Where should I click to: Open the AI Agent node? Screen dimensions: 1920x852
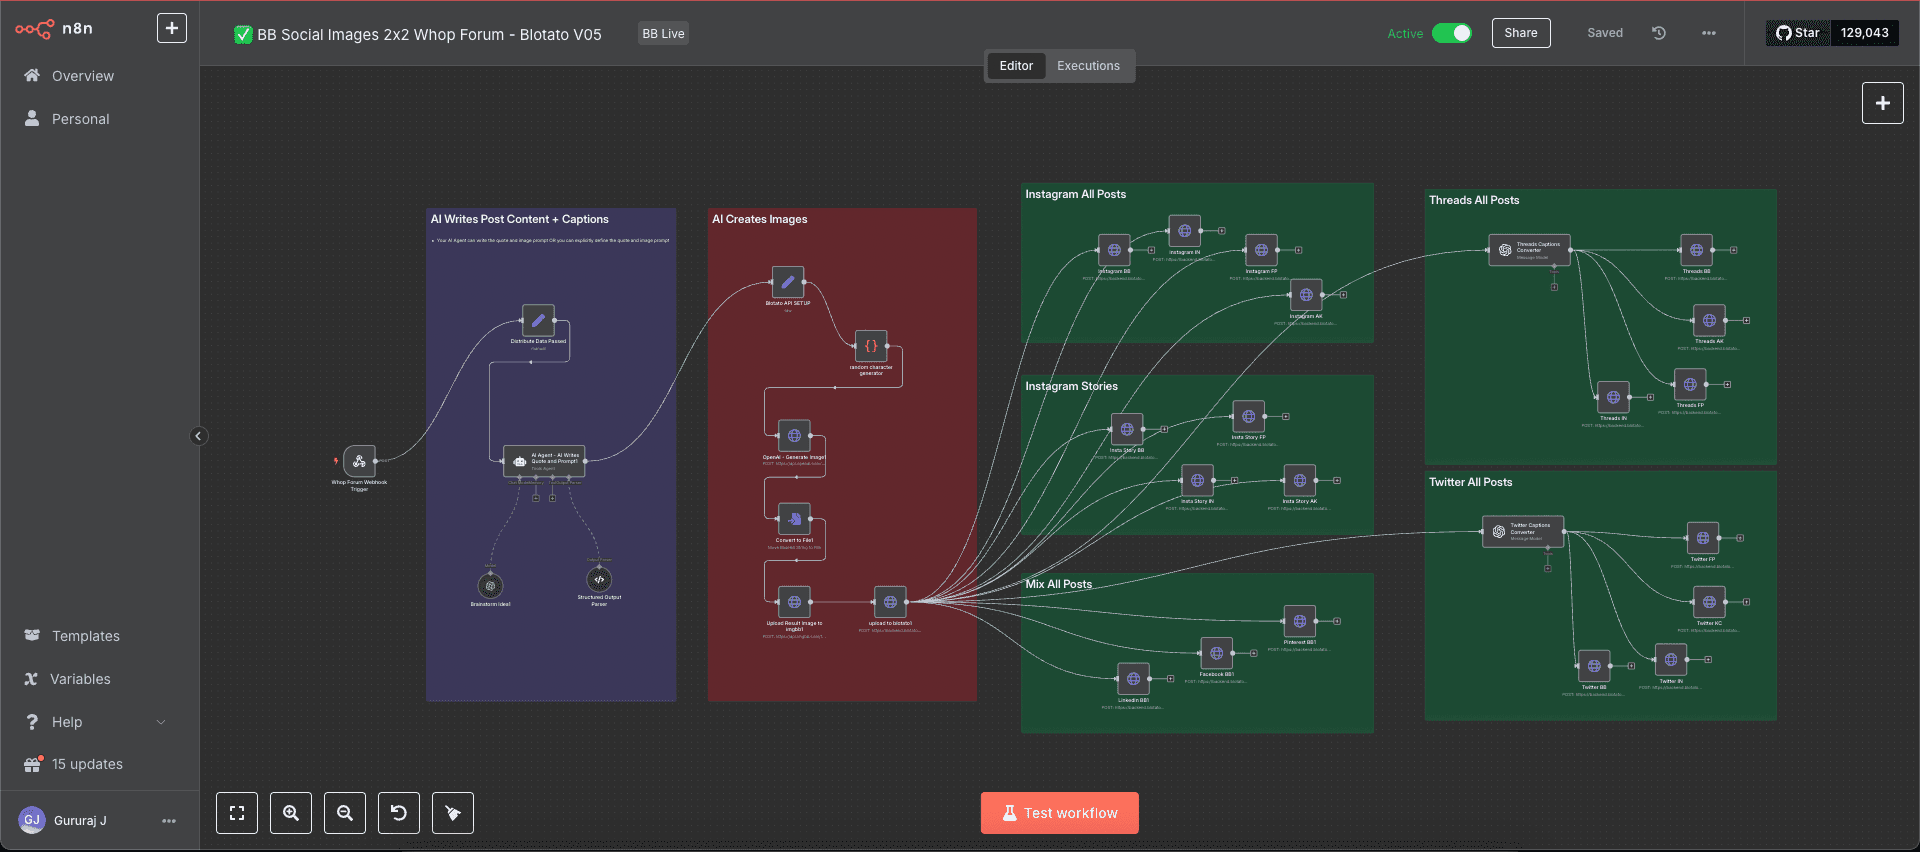tap(543, 461)
